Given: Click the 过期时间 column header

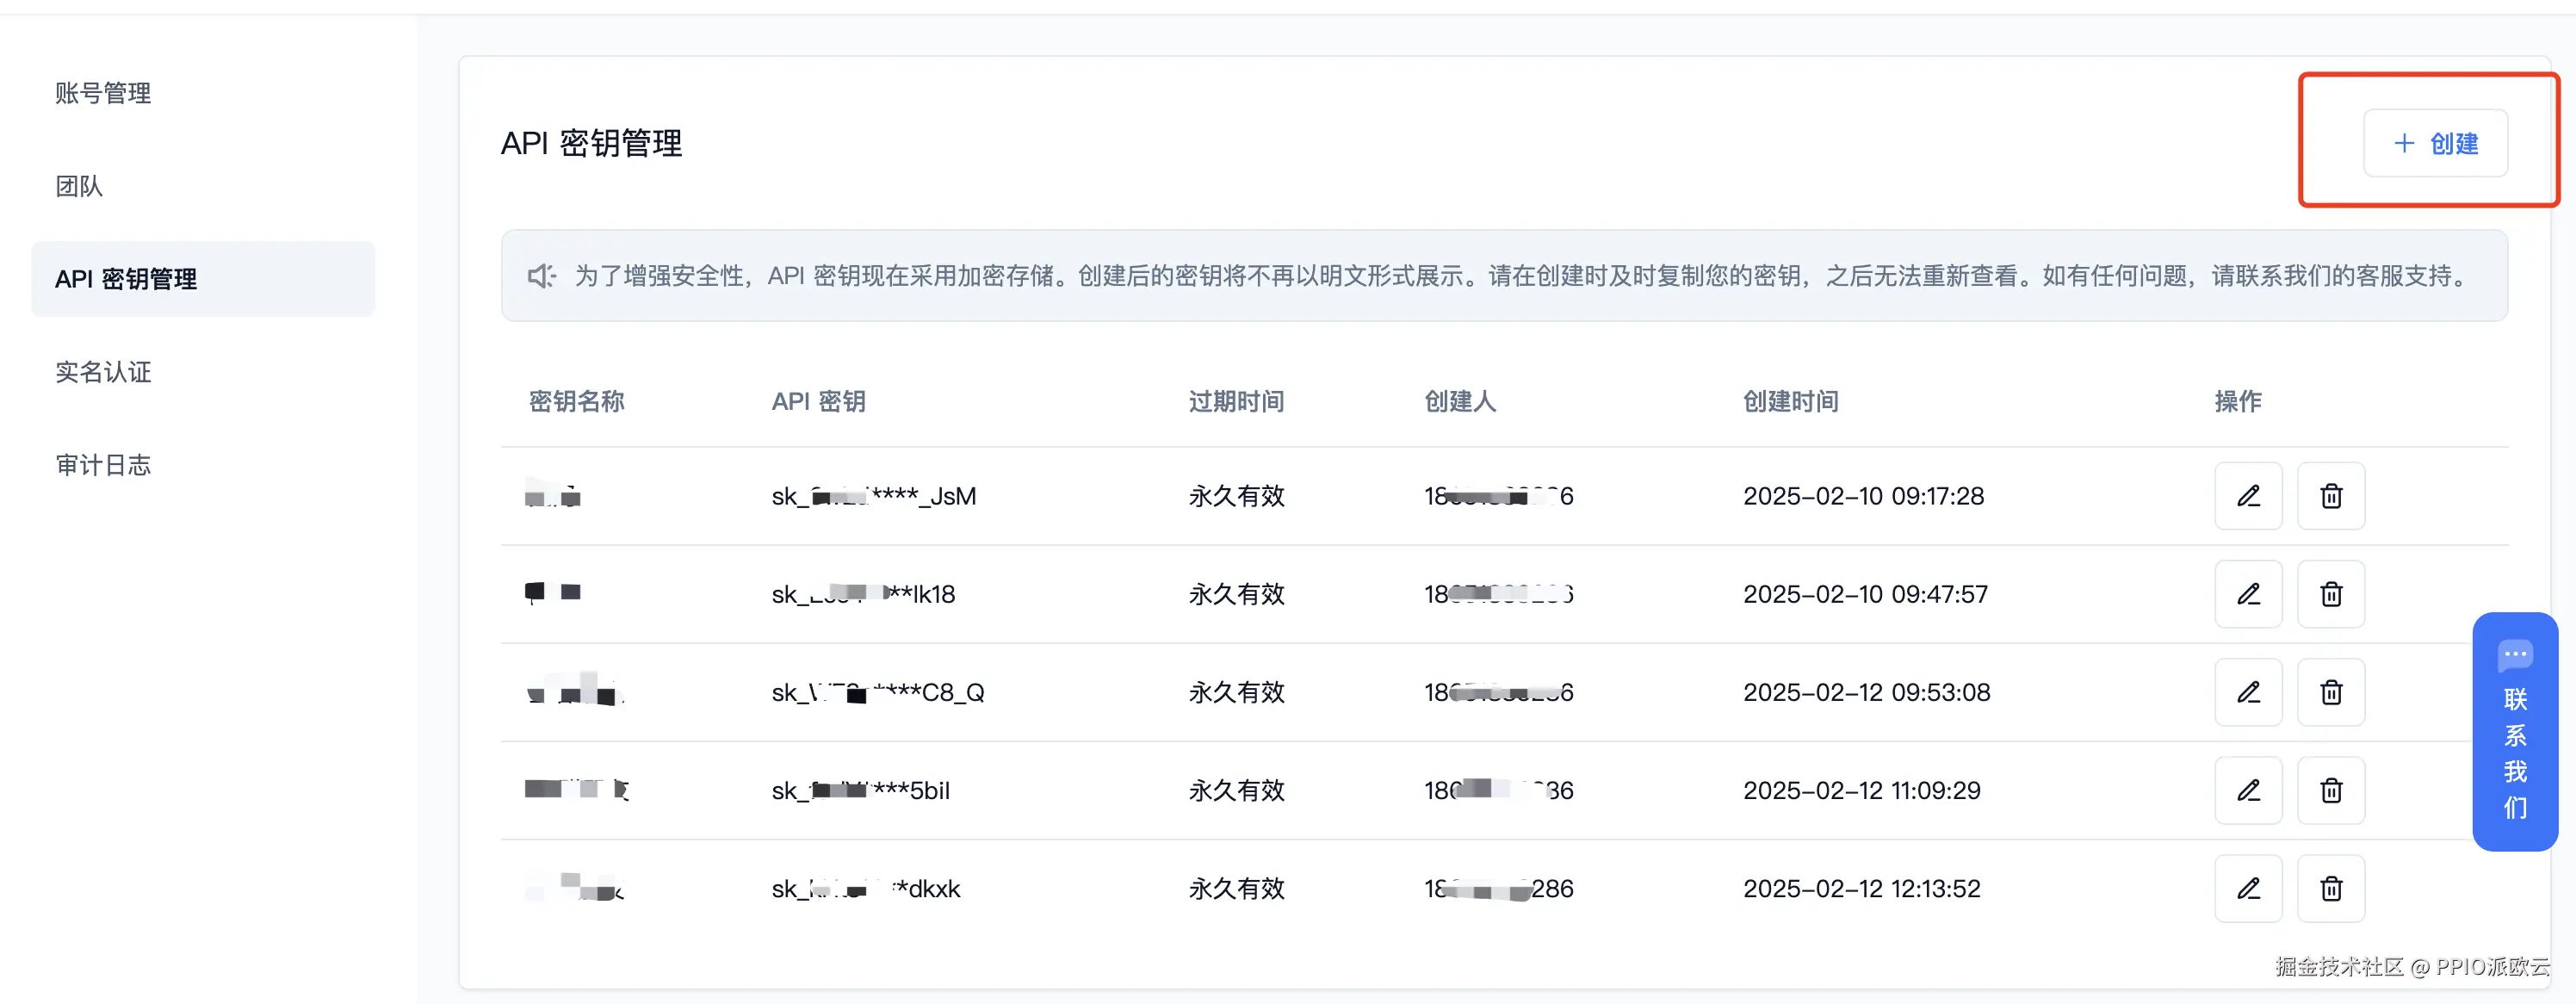Looking at the screenshot, I should point(1236,402).
